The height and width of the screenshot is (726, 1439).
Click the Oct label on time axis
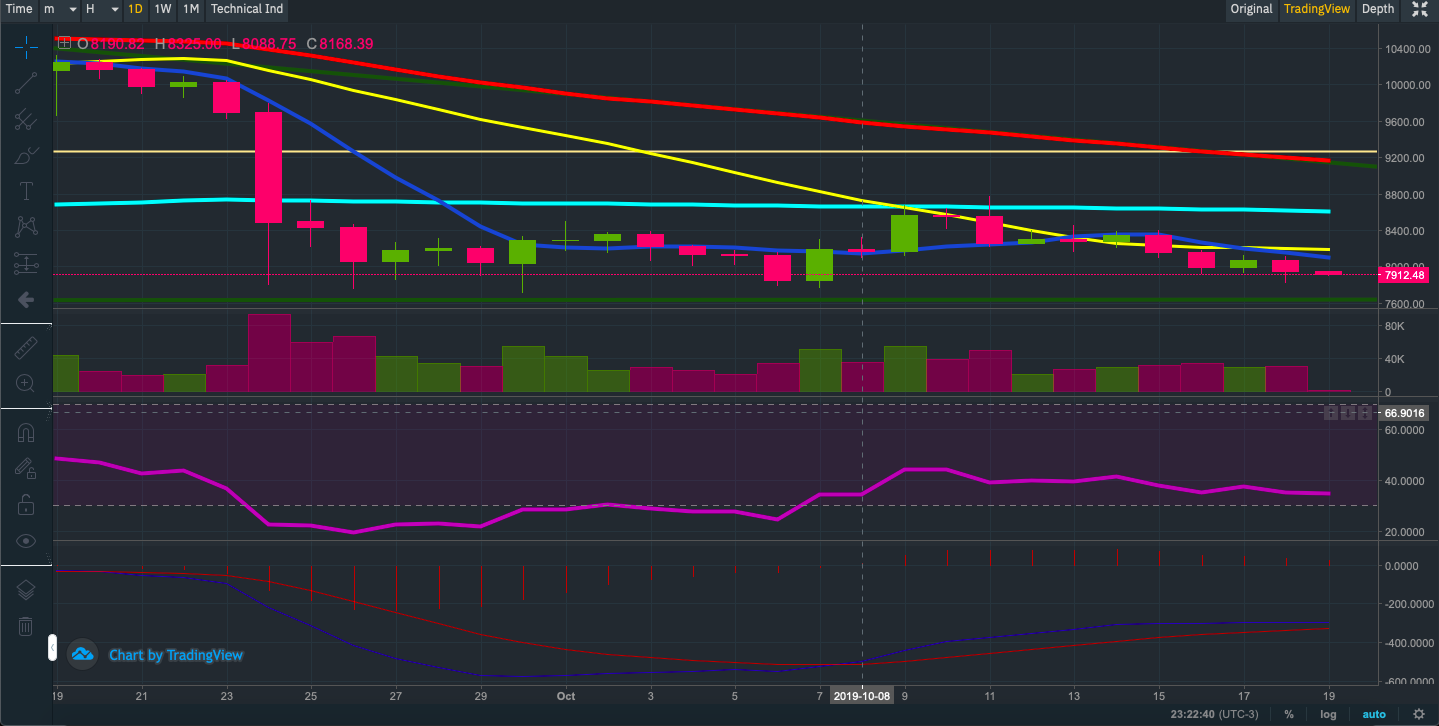click(566, 695)
